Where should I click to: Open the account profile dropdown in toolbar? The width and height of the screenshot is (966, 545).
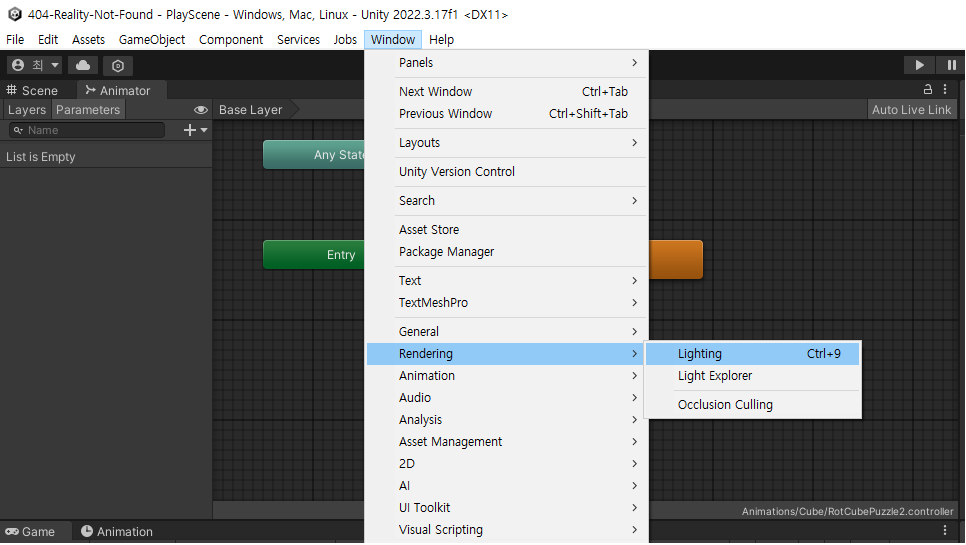coord(35,65)
